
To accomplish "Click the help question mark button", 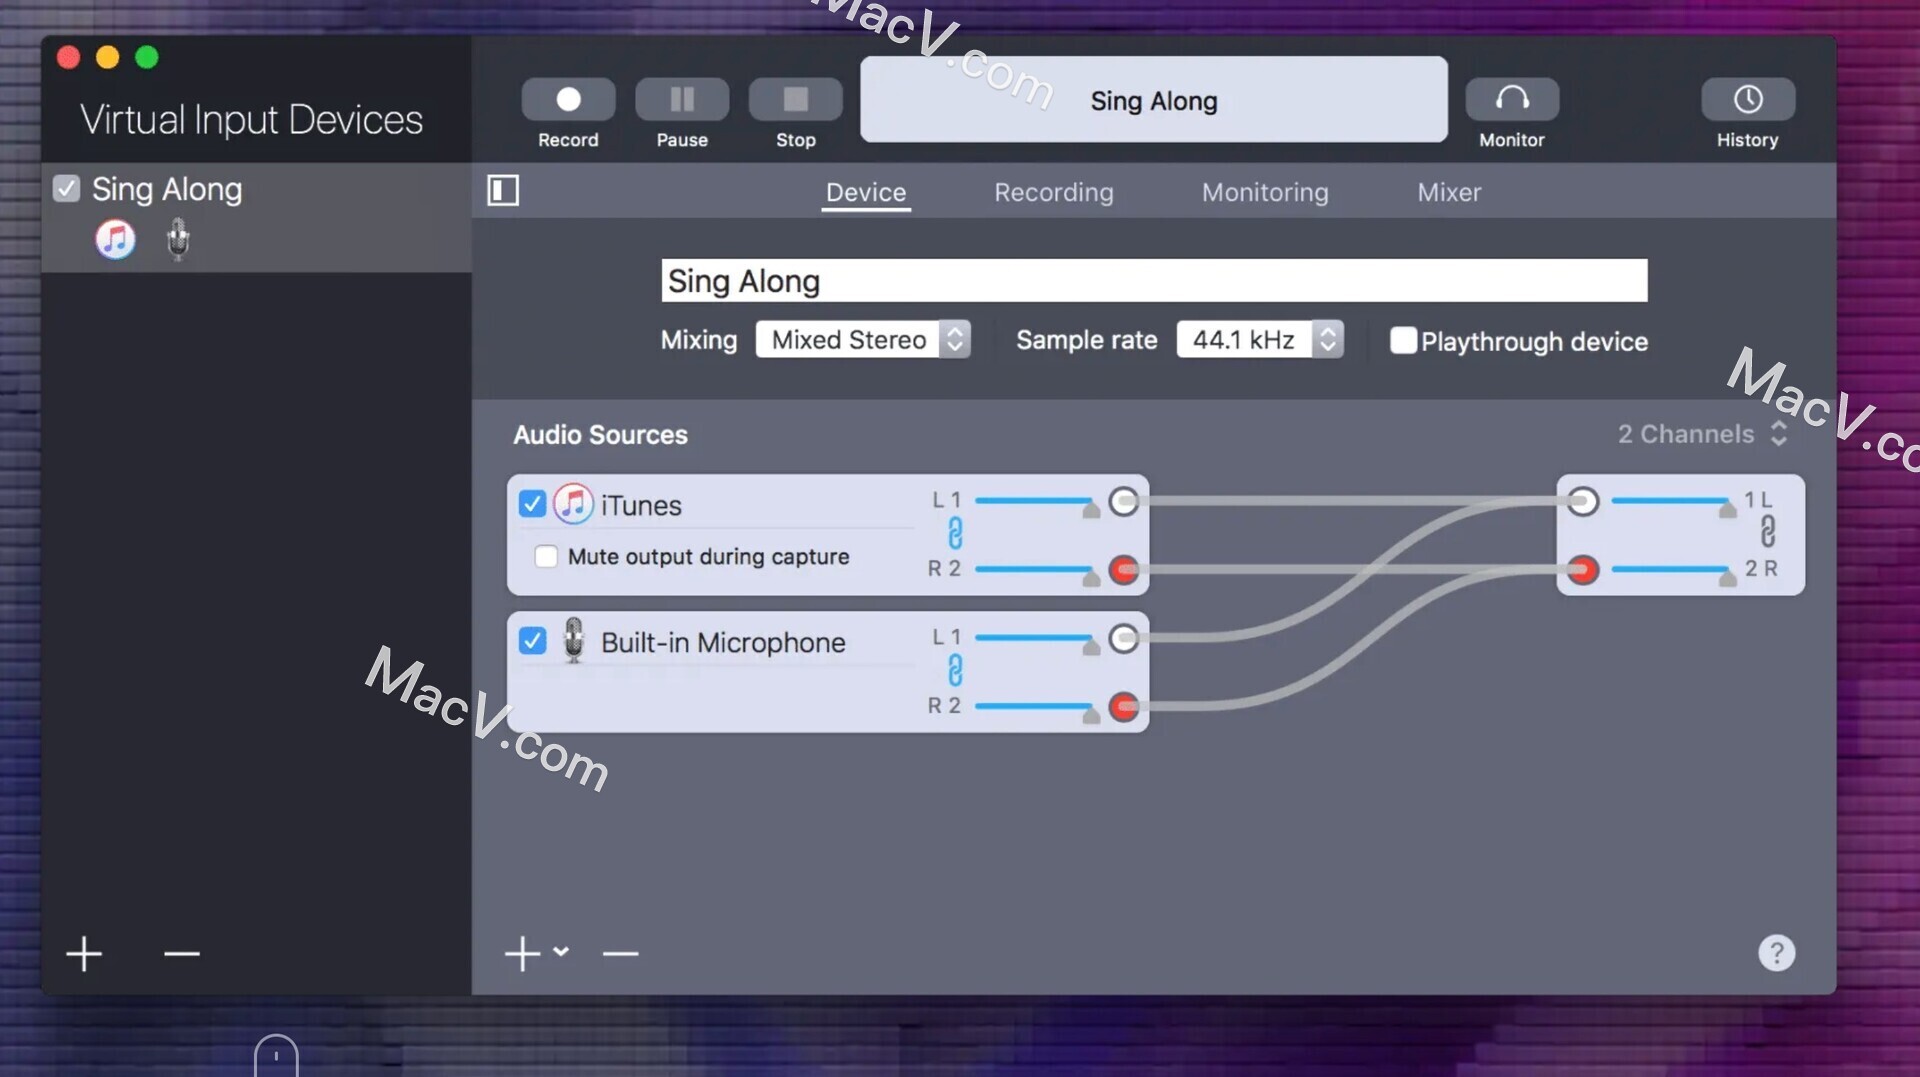I will (1776, 953).
